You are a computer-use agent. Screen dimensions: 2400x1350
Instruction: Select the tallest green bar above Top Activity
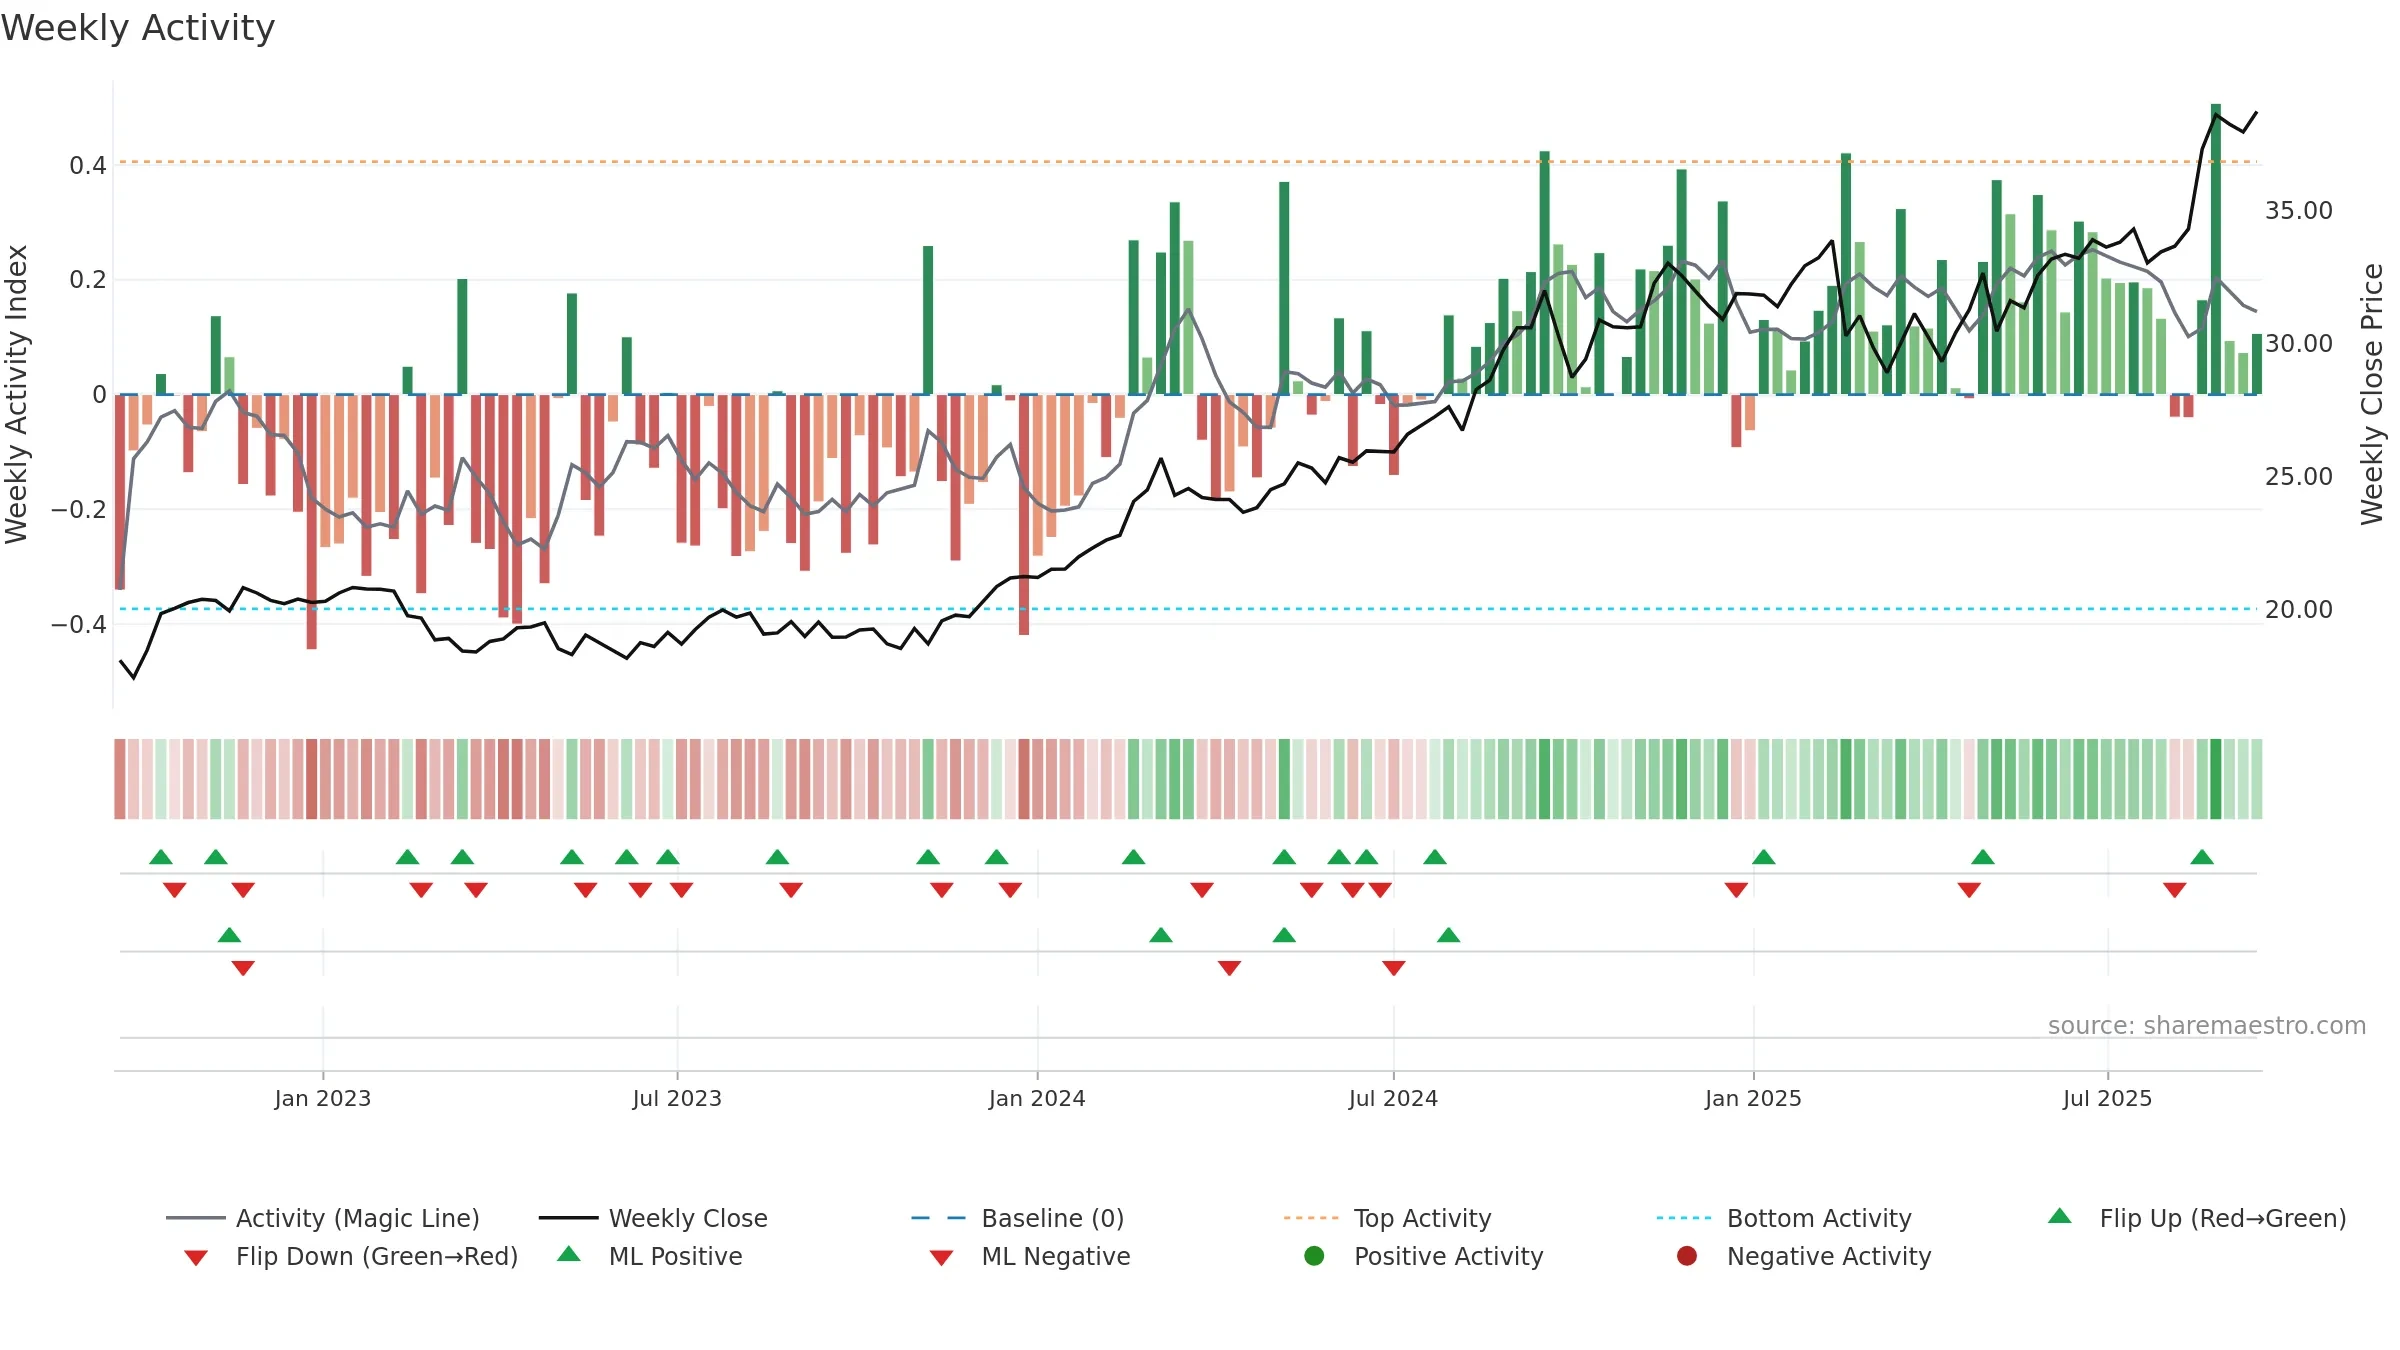pyautogui.click(x=2216, y=249)
